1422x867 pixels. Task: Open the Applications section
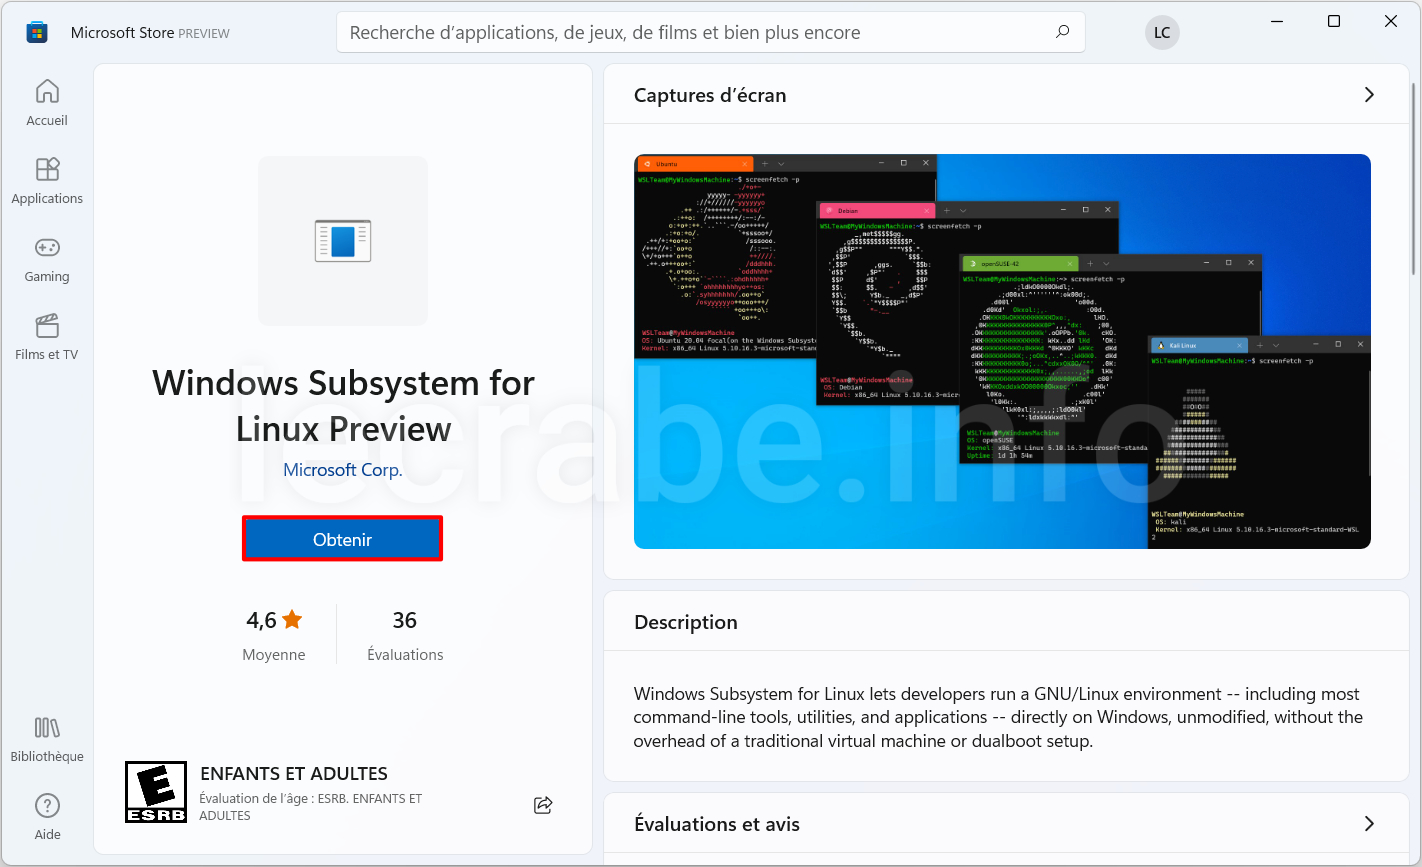pos(47,181)
